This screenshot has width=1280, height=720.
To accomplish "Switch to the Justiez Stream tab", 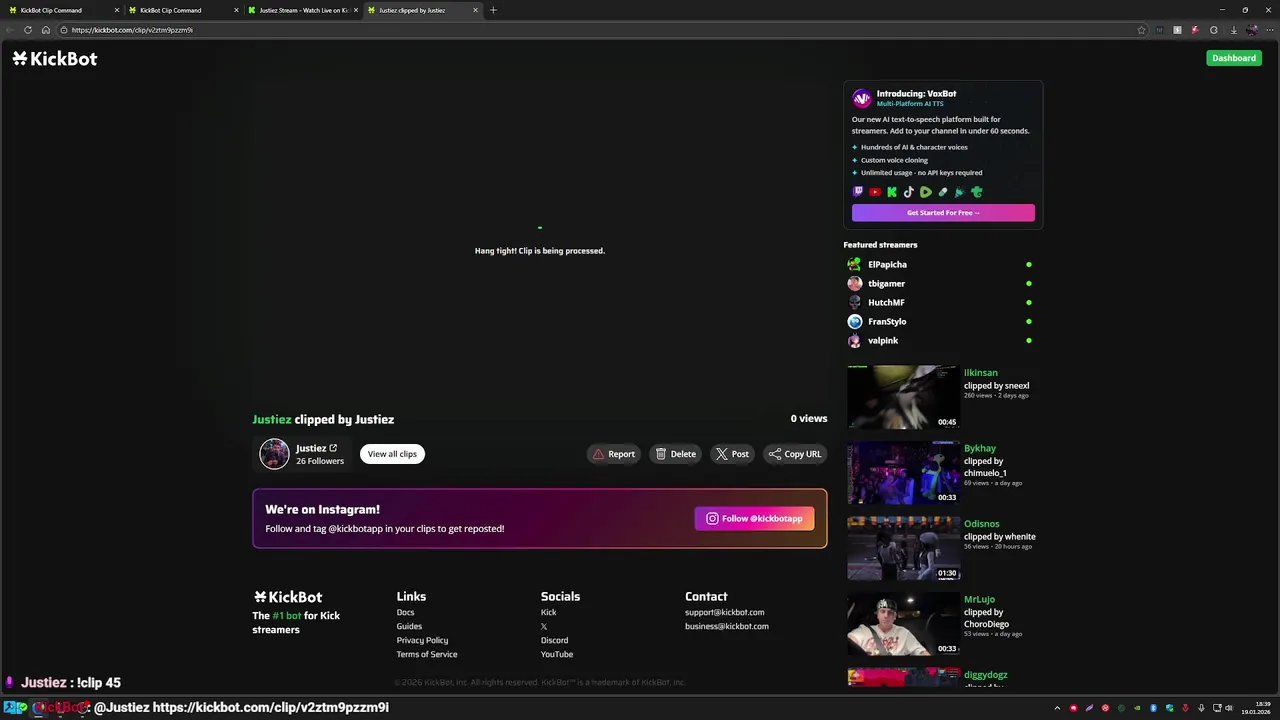I will point(303,10).
